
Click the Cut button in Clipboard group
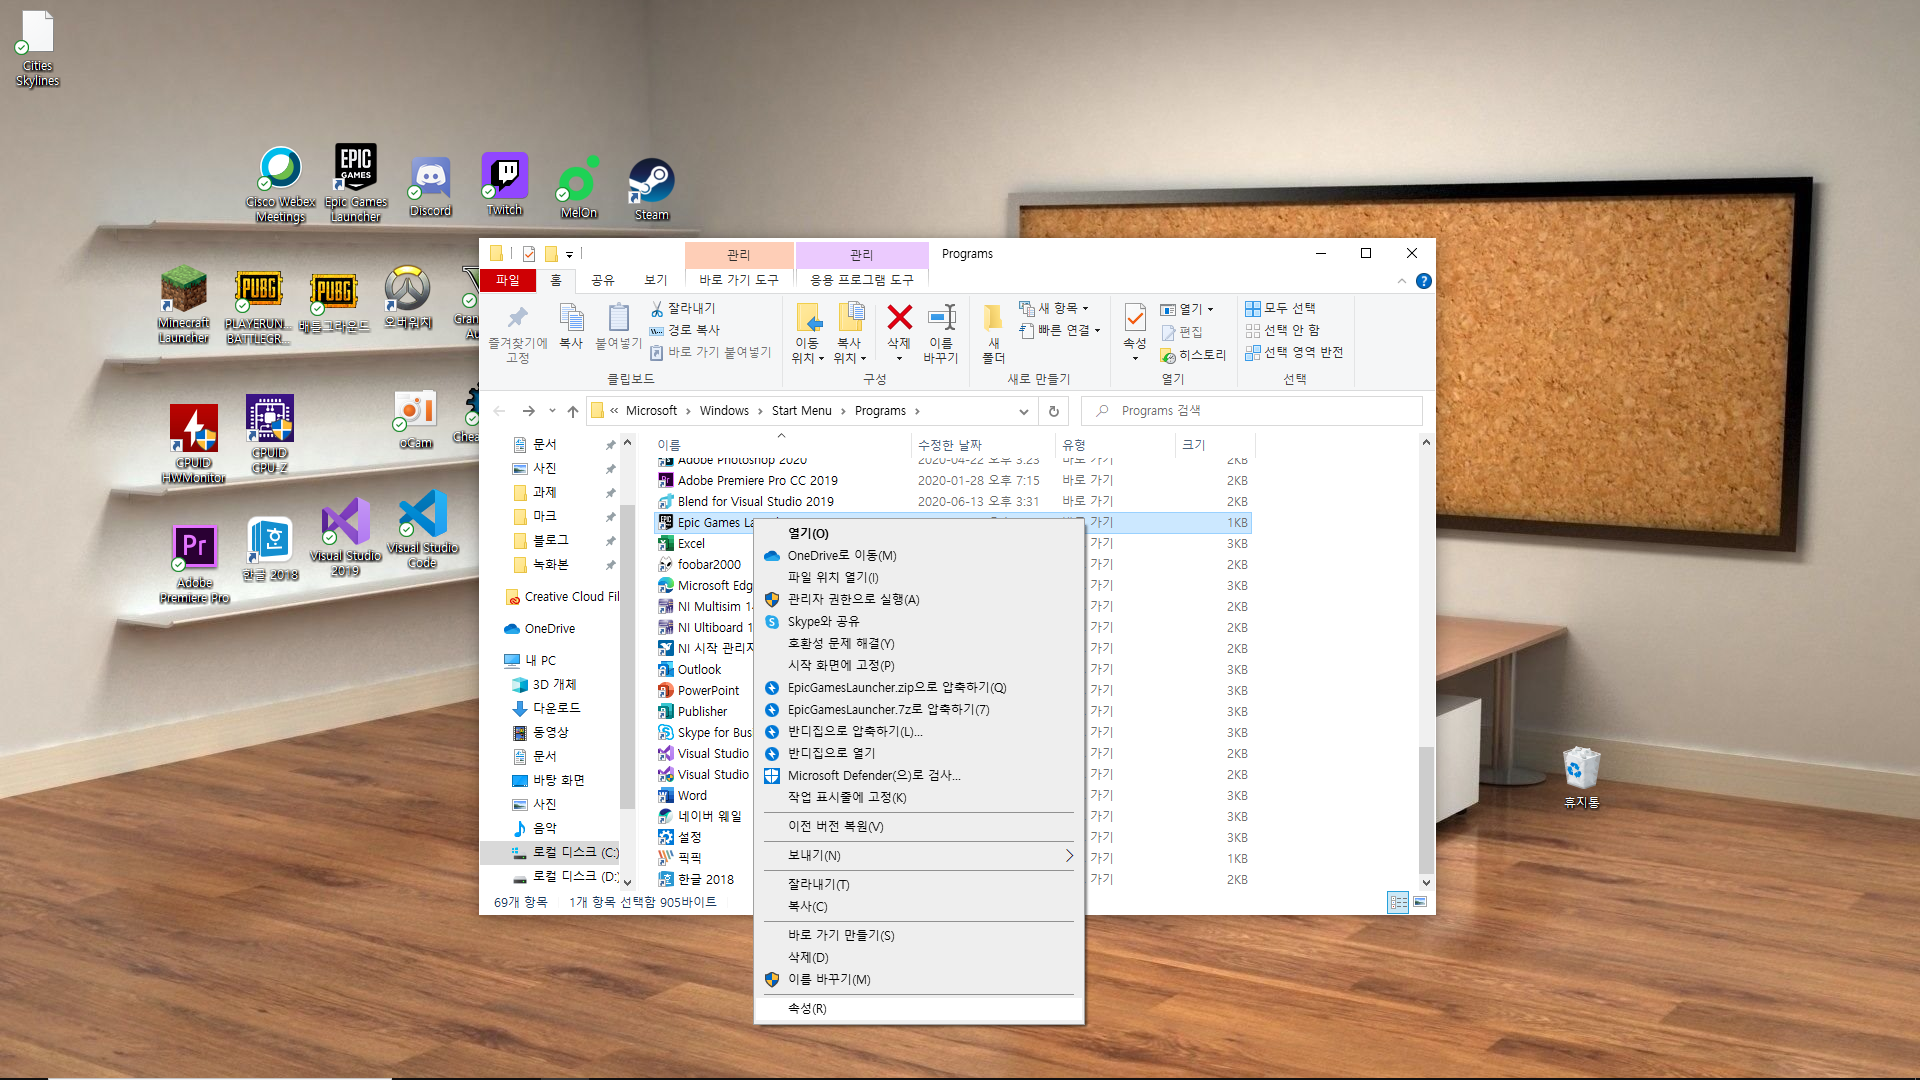tap(683, 308)
